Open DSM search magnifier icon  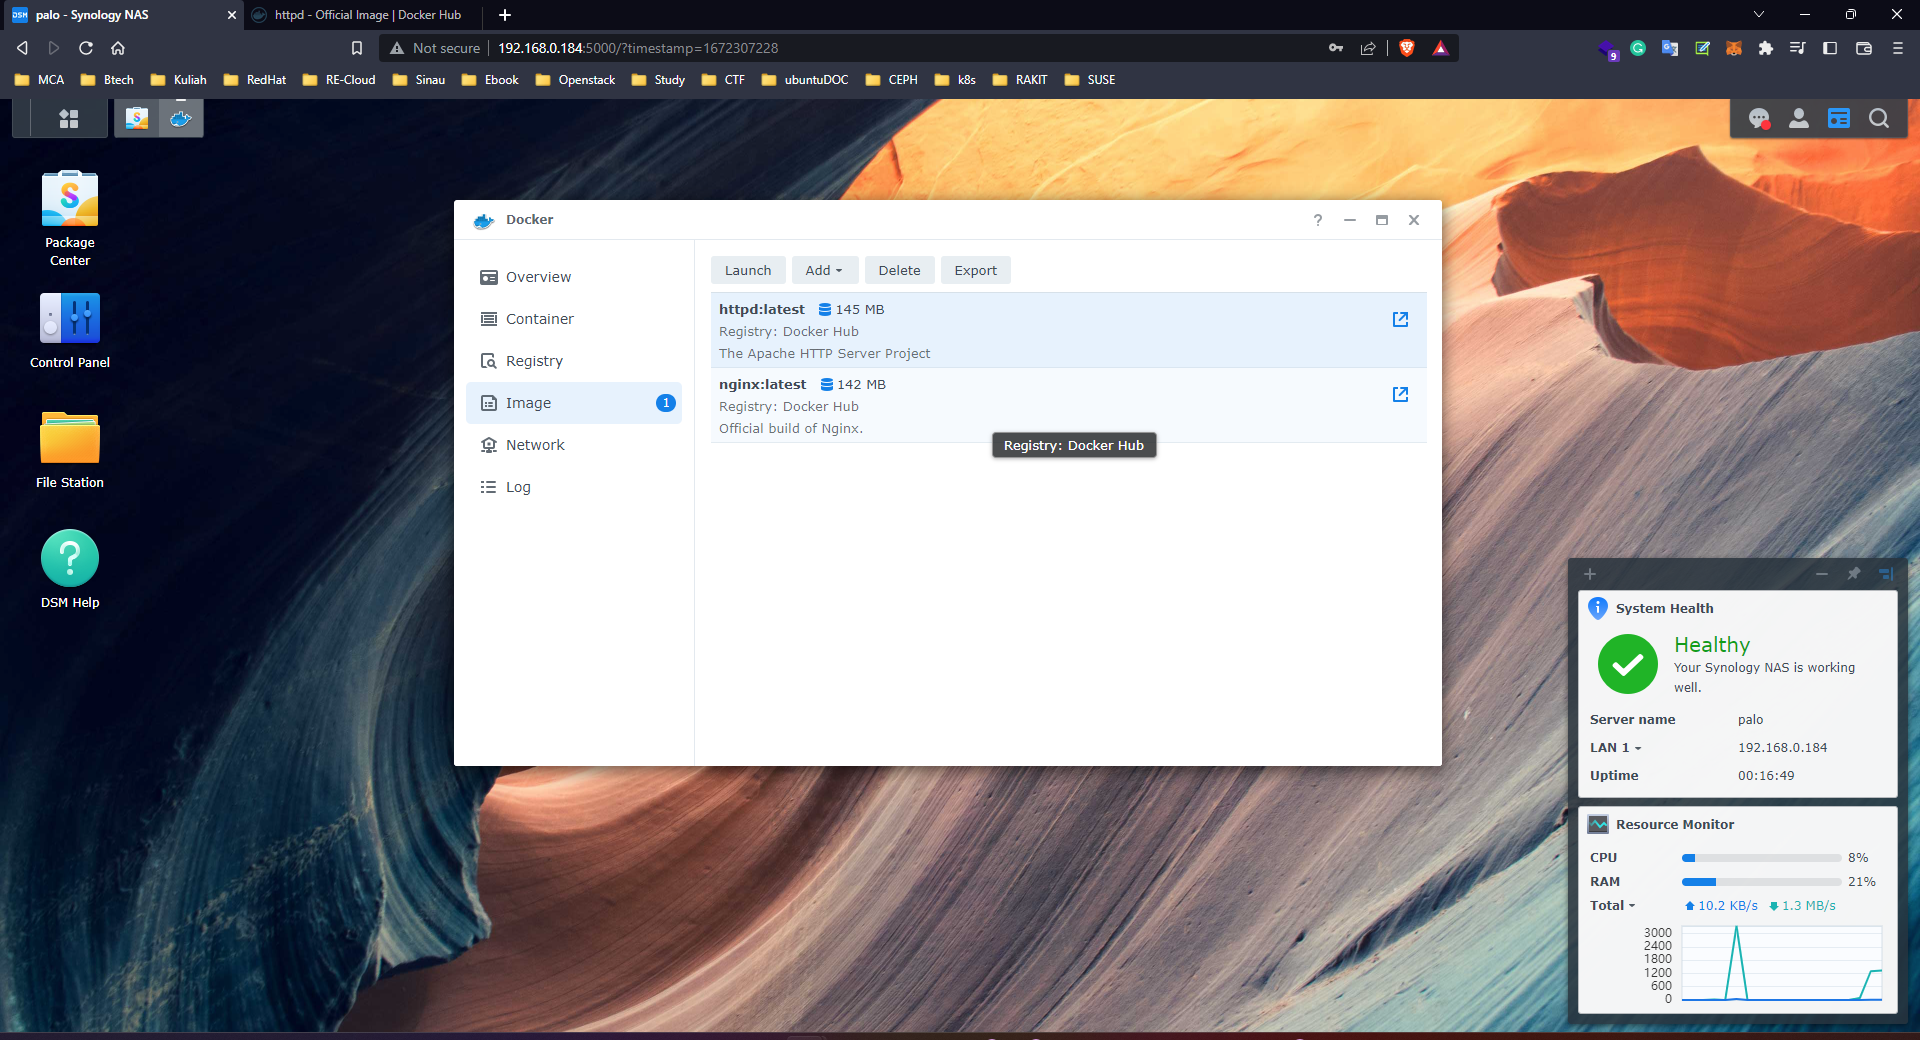[x=1879, y=119]
